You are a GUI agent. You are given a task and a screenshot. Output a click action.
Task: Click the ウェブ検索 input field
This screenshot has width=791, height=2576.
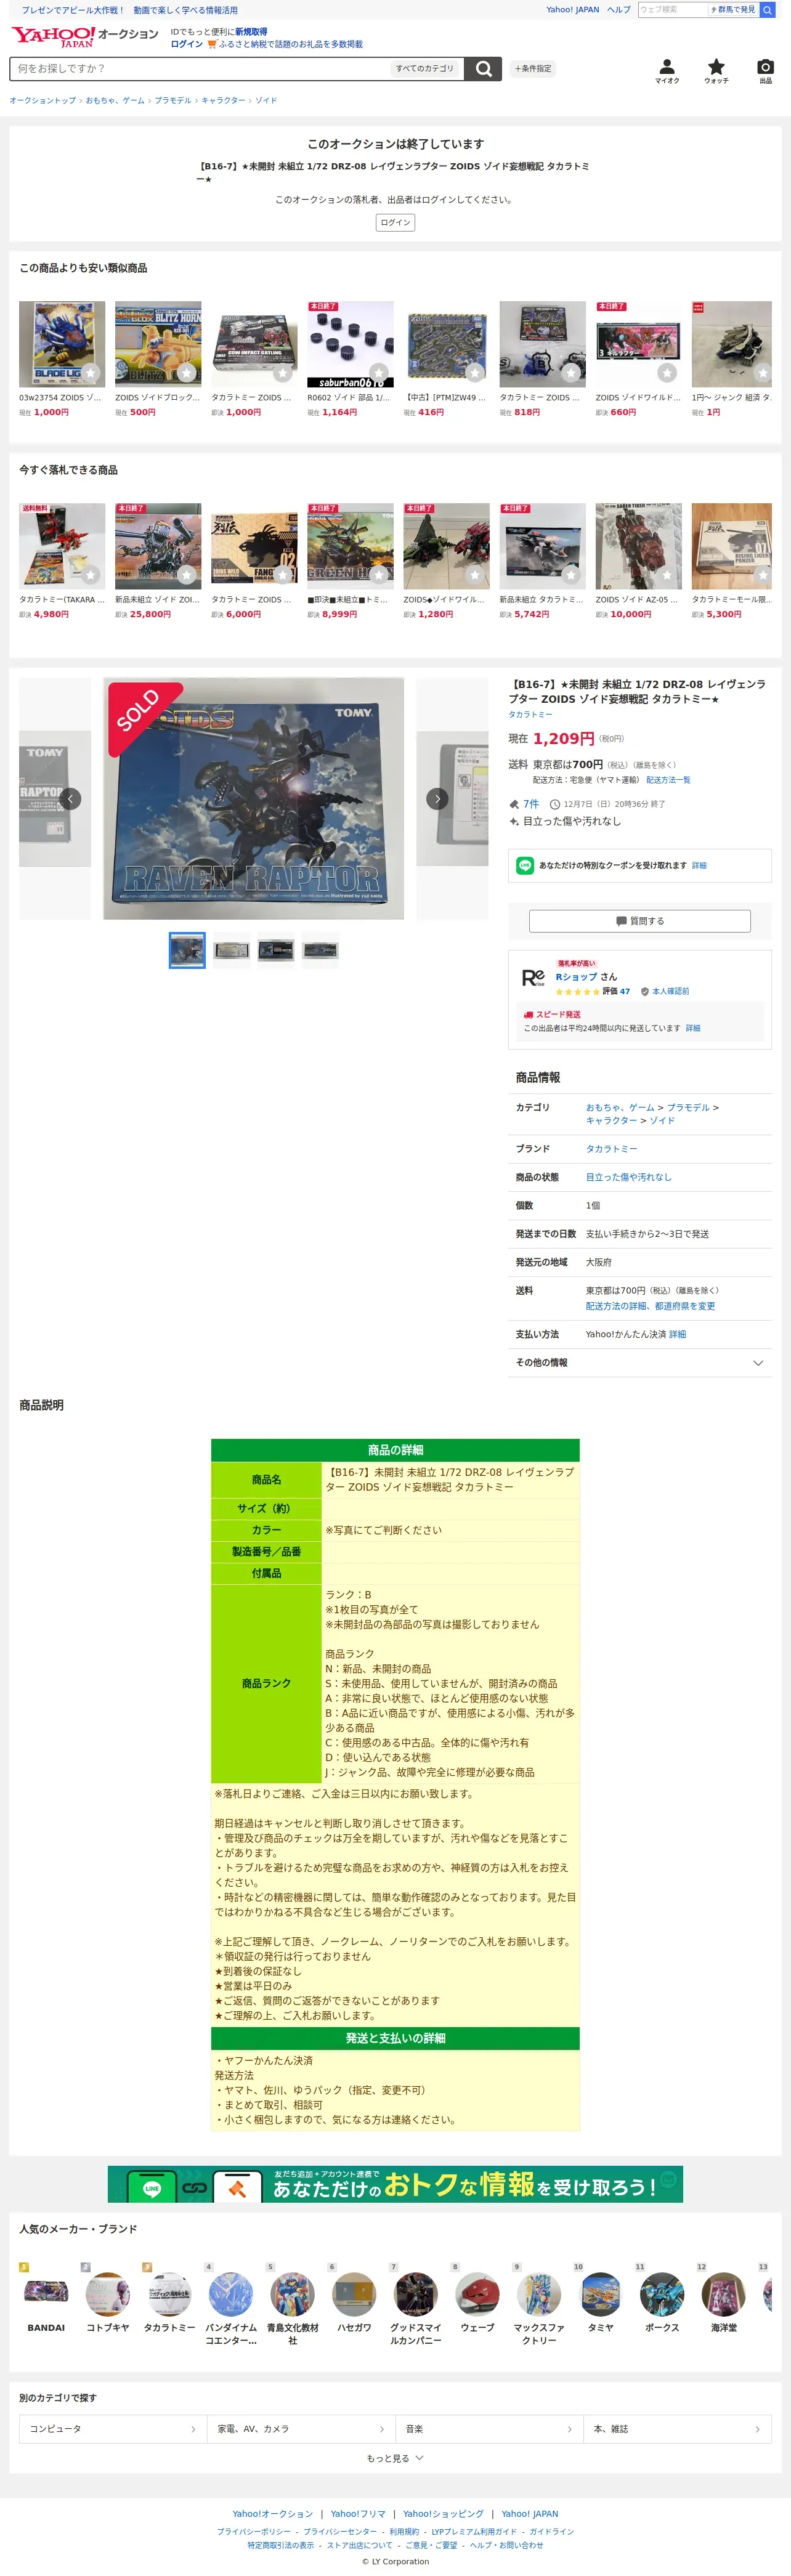coord(673,10)
